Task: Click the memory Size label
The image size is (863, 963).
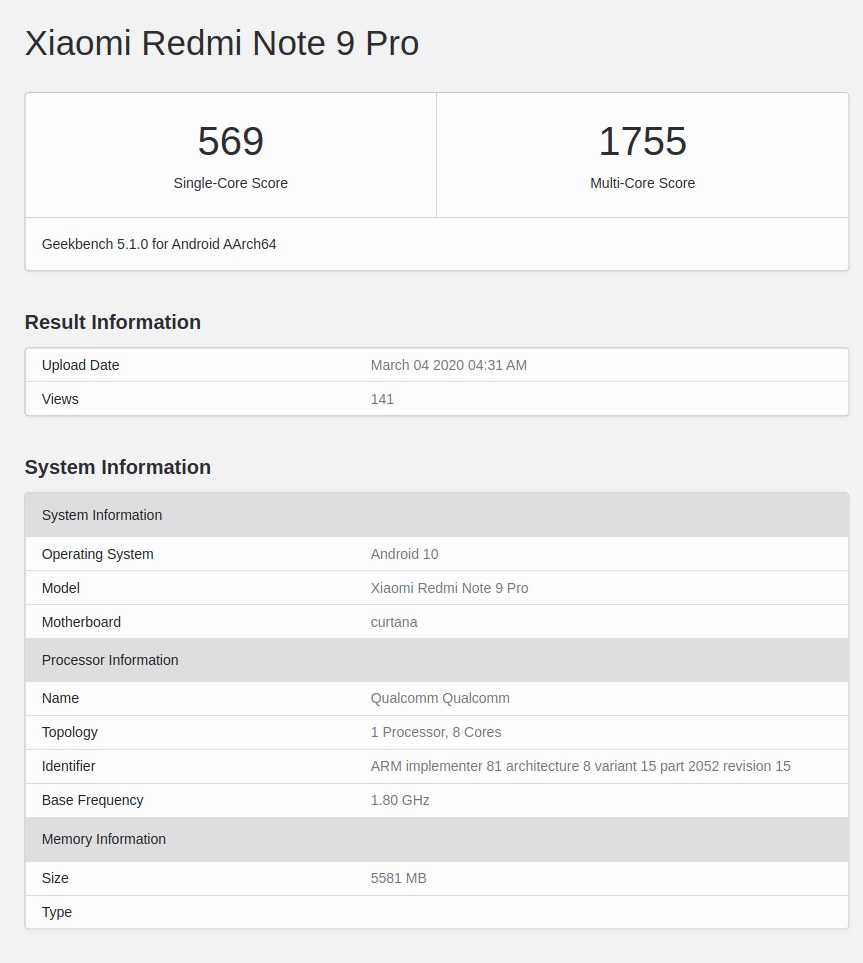Action: [55, 878]
